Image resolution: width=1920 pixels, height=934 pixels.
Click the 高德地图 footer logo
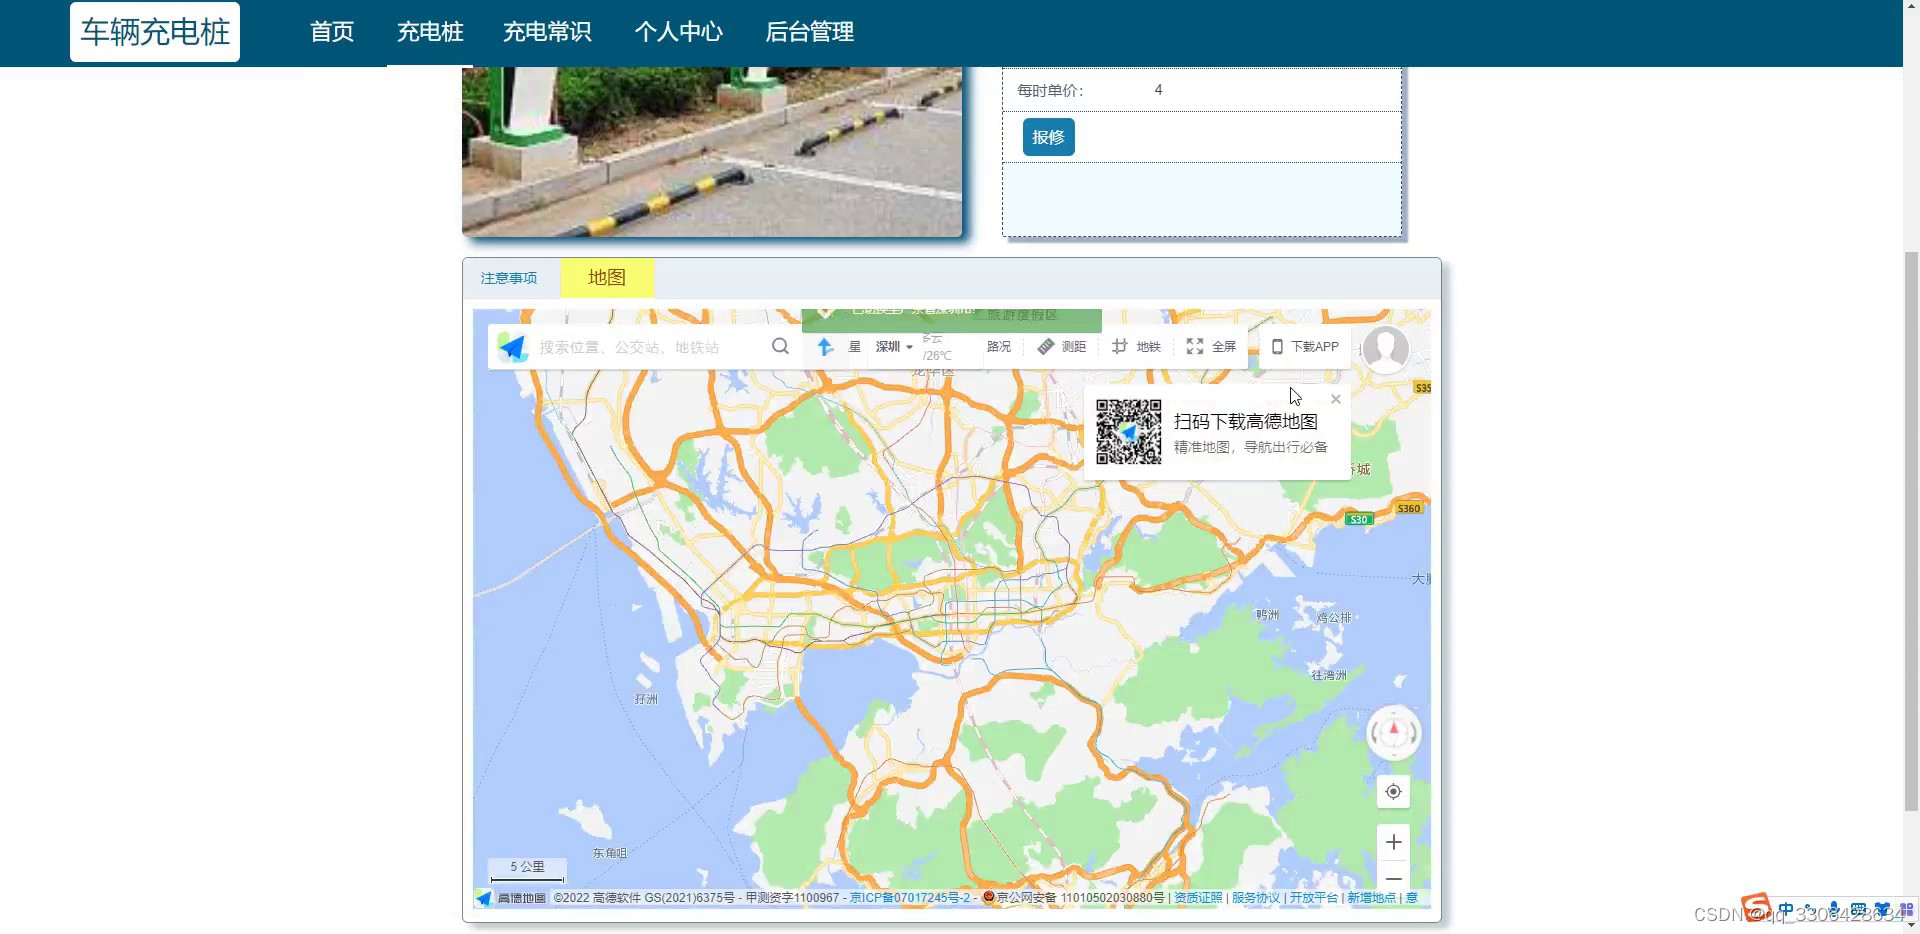click(511, 898)
